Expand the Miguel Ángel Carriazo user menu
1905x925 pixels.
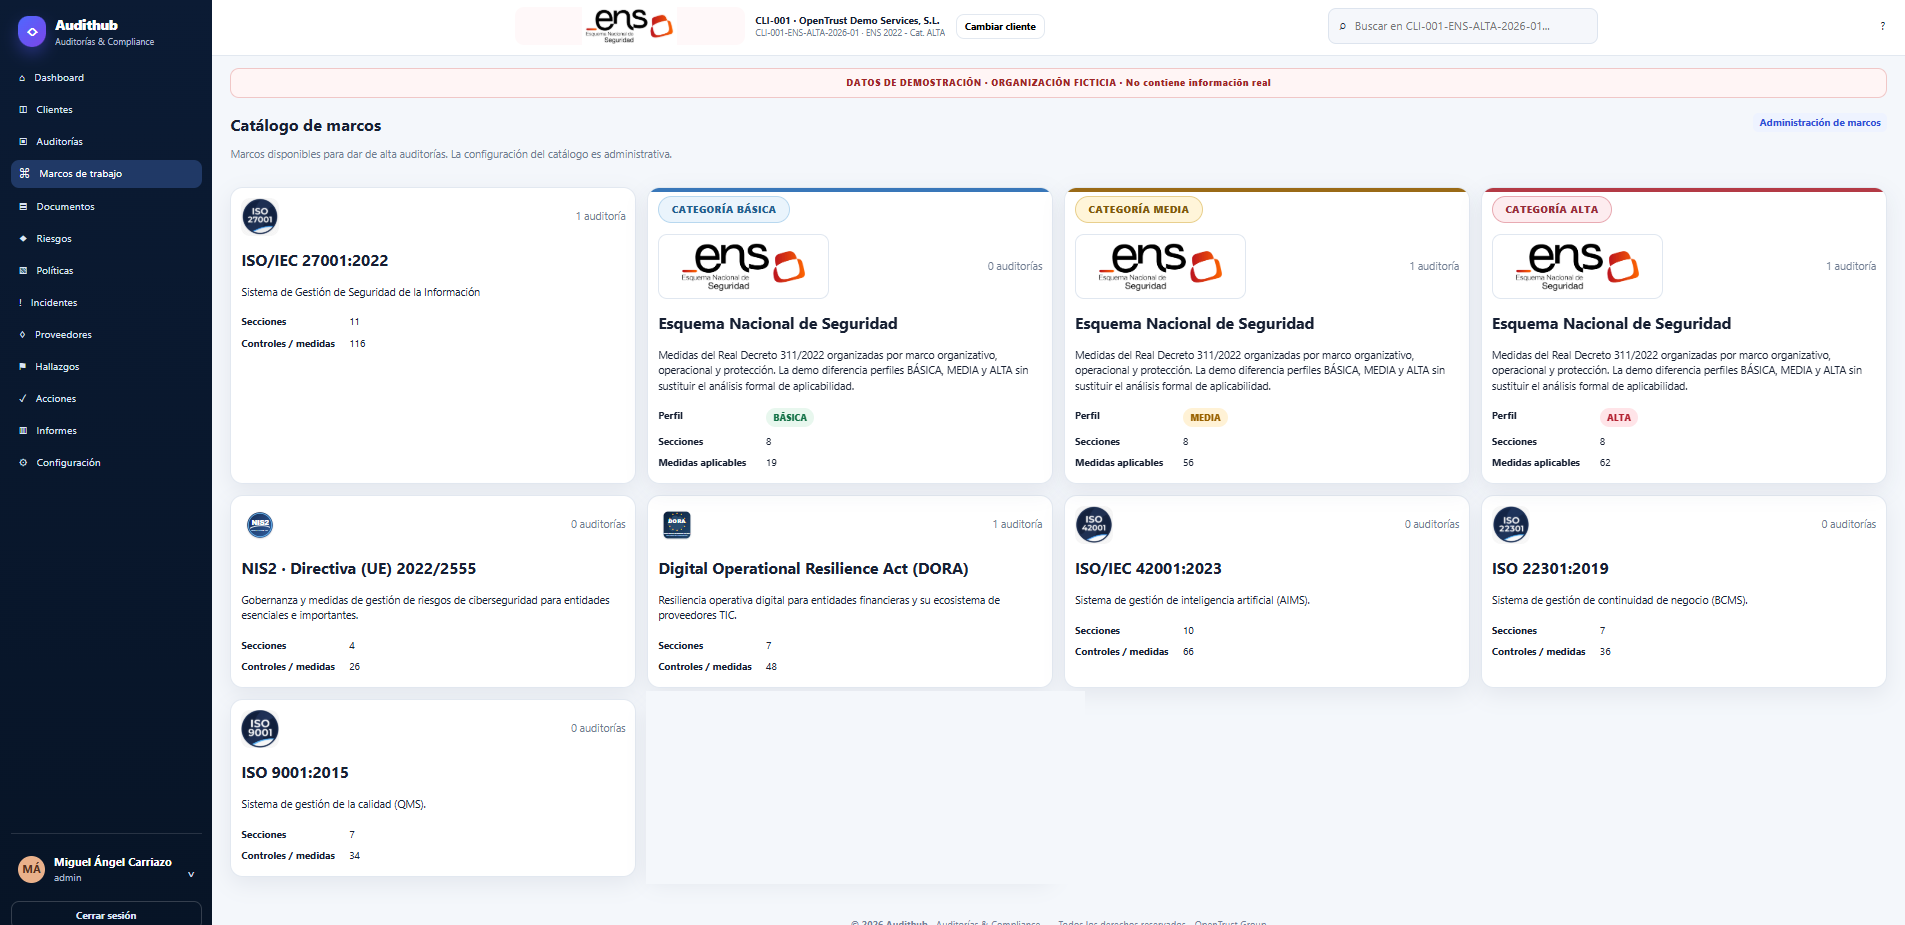191,874
